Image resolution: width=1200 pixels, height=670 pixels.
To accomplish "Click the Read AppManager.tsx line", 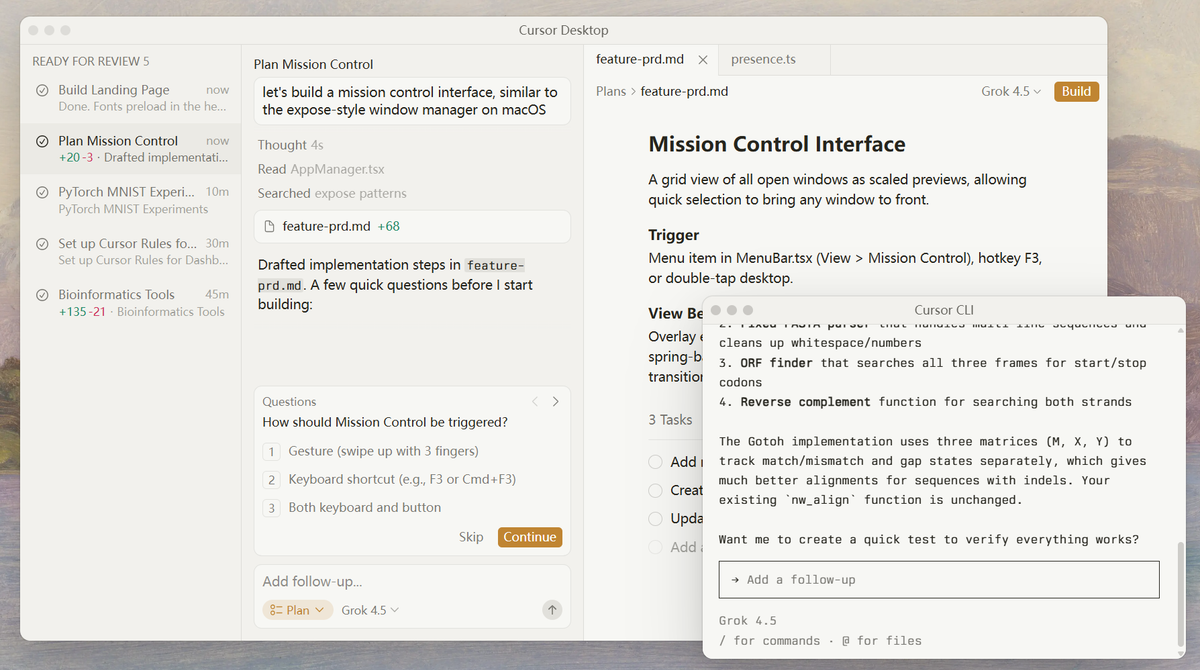I will click(321, 169).
